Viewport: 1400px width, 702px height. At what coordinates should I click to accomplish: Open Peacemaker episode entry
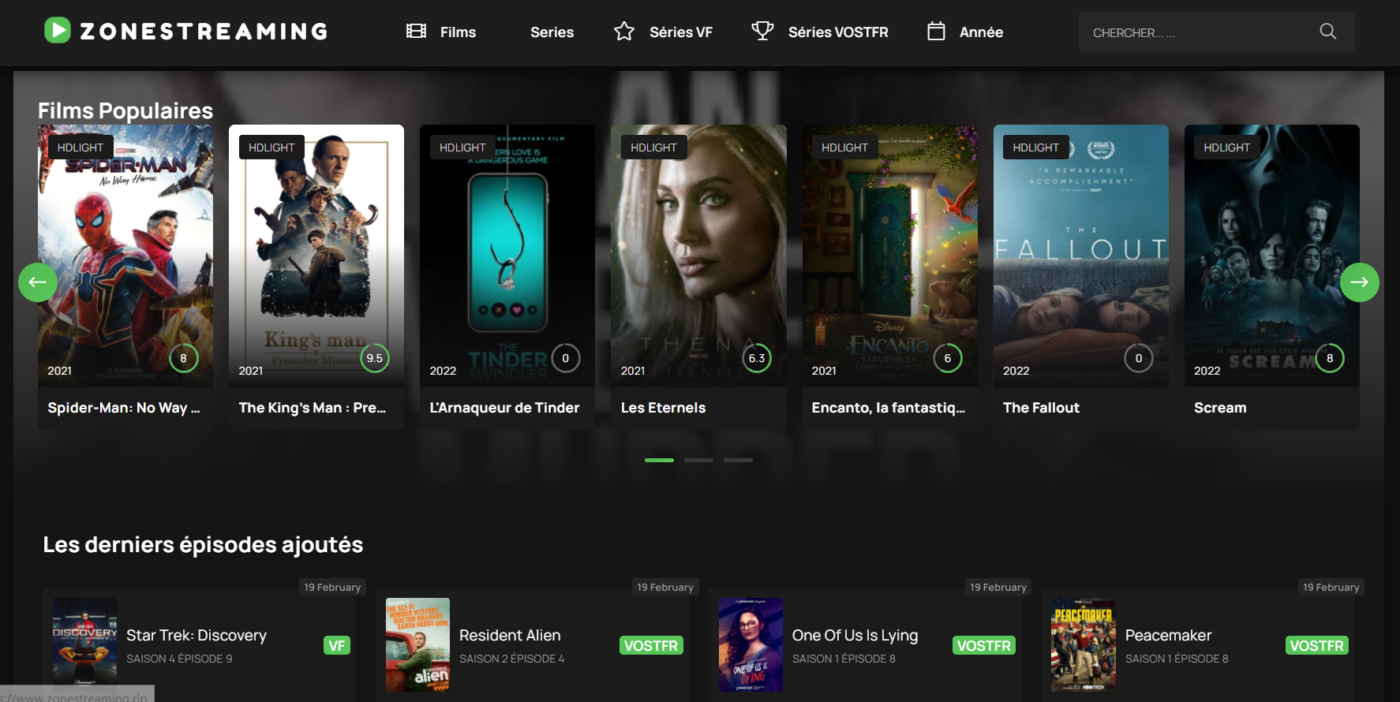pos(1198,645)
